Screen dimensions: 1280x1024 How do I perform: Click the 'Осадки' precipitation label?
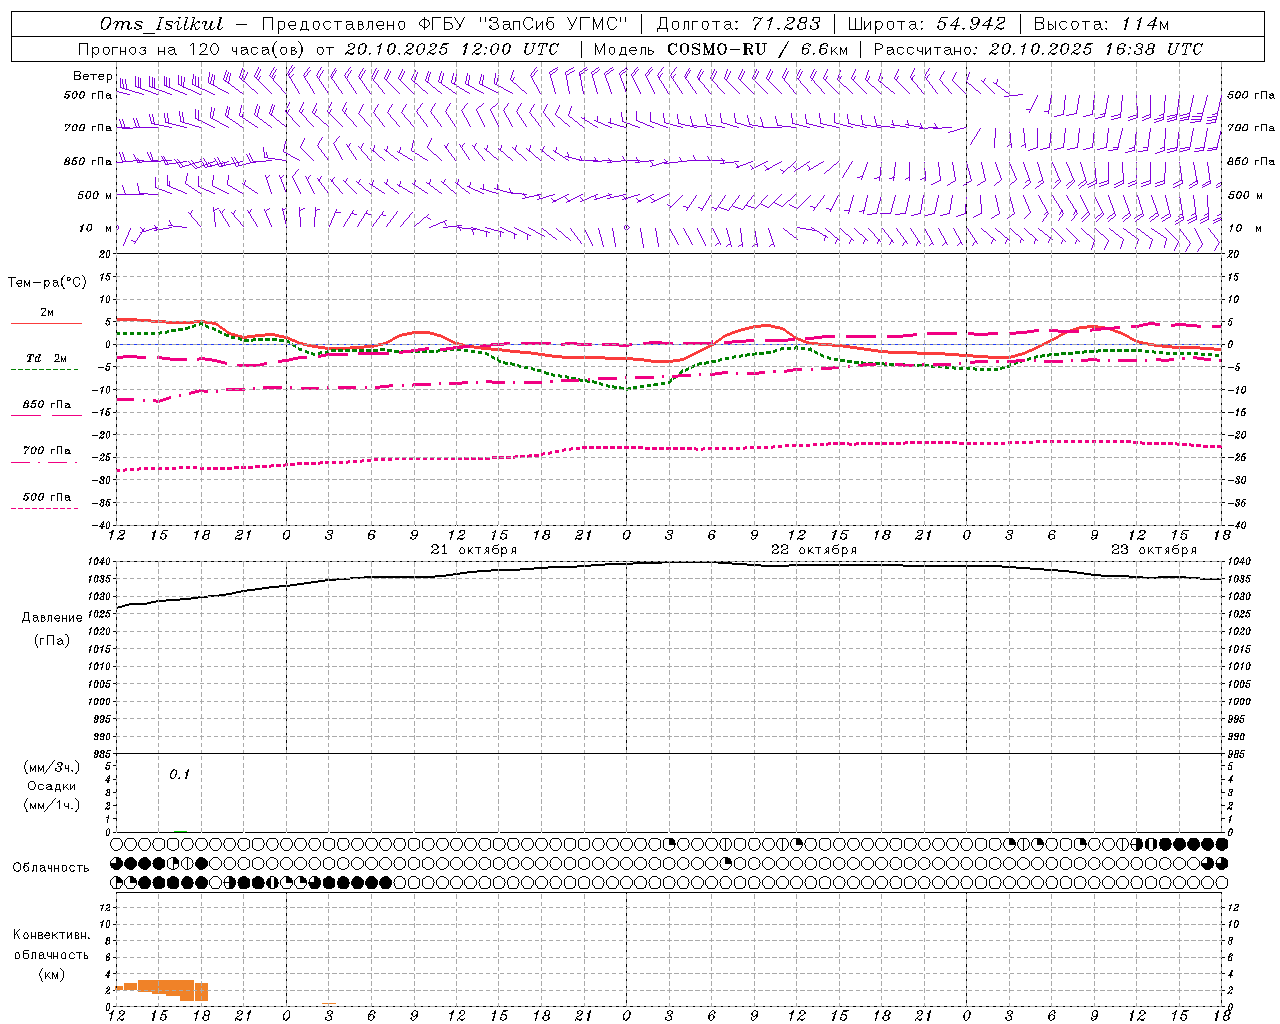coord(52,786)
